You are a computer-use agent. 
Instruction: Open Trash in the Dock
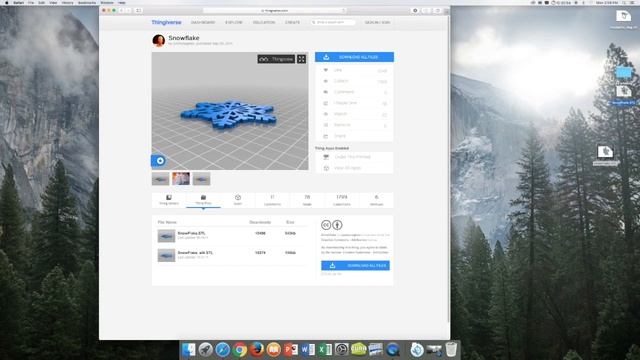coord(451,350)
